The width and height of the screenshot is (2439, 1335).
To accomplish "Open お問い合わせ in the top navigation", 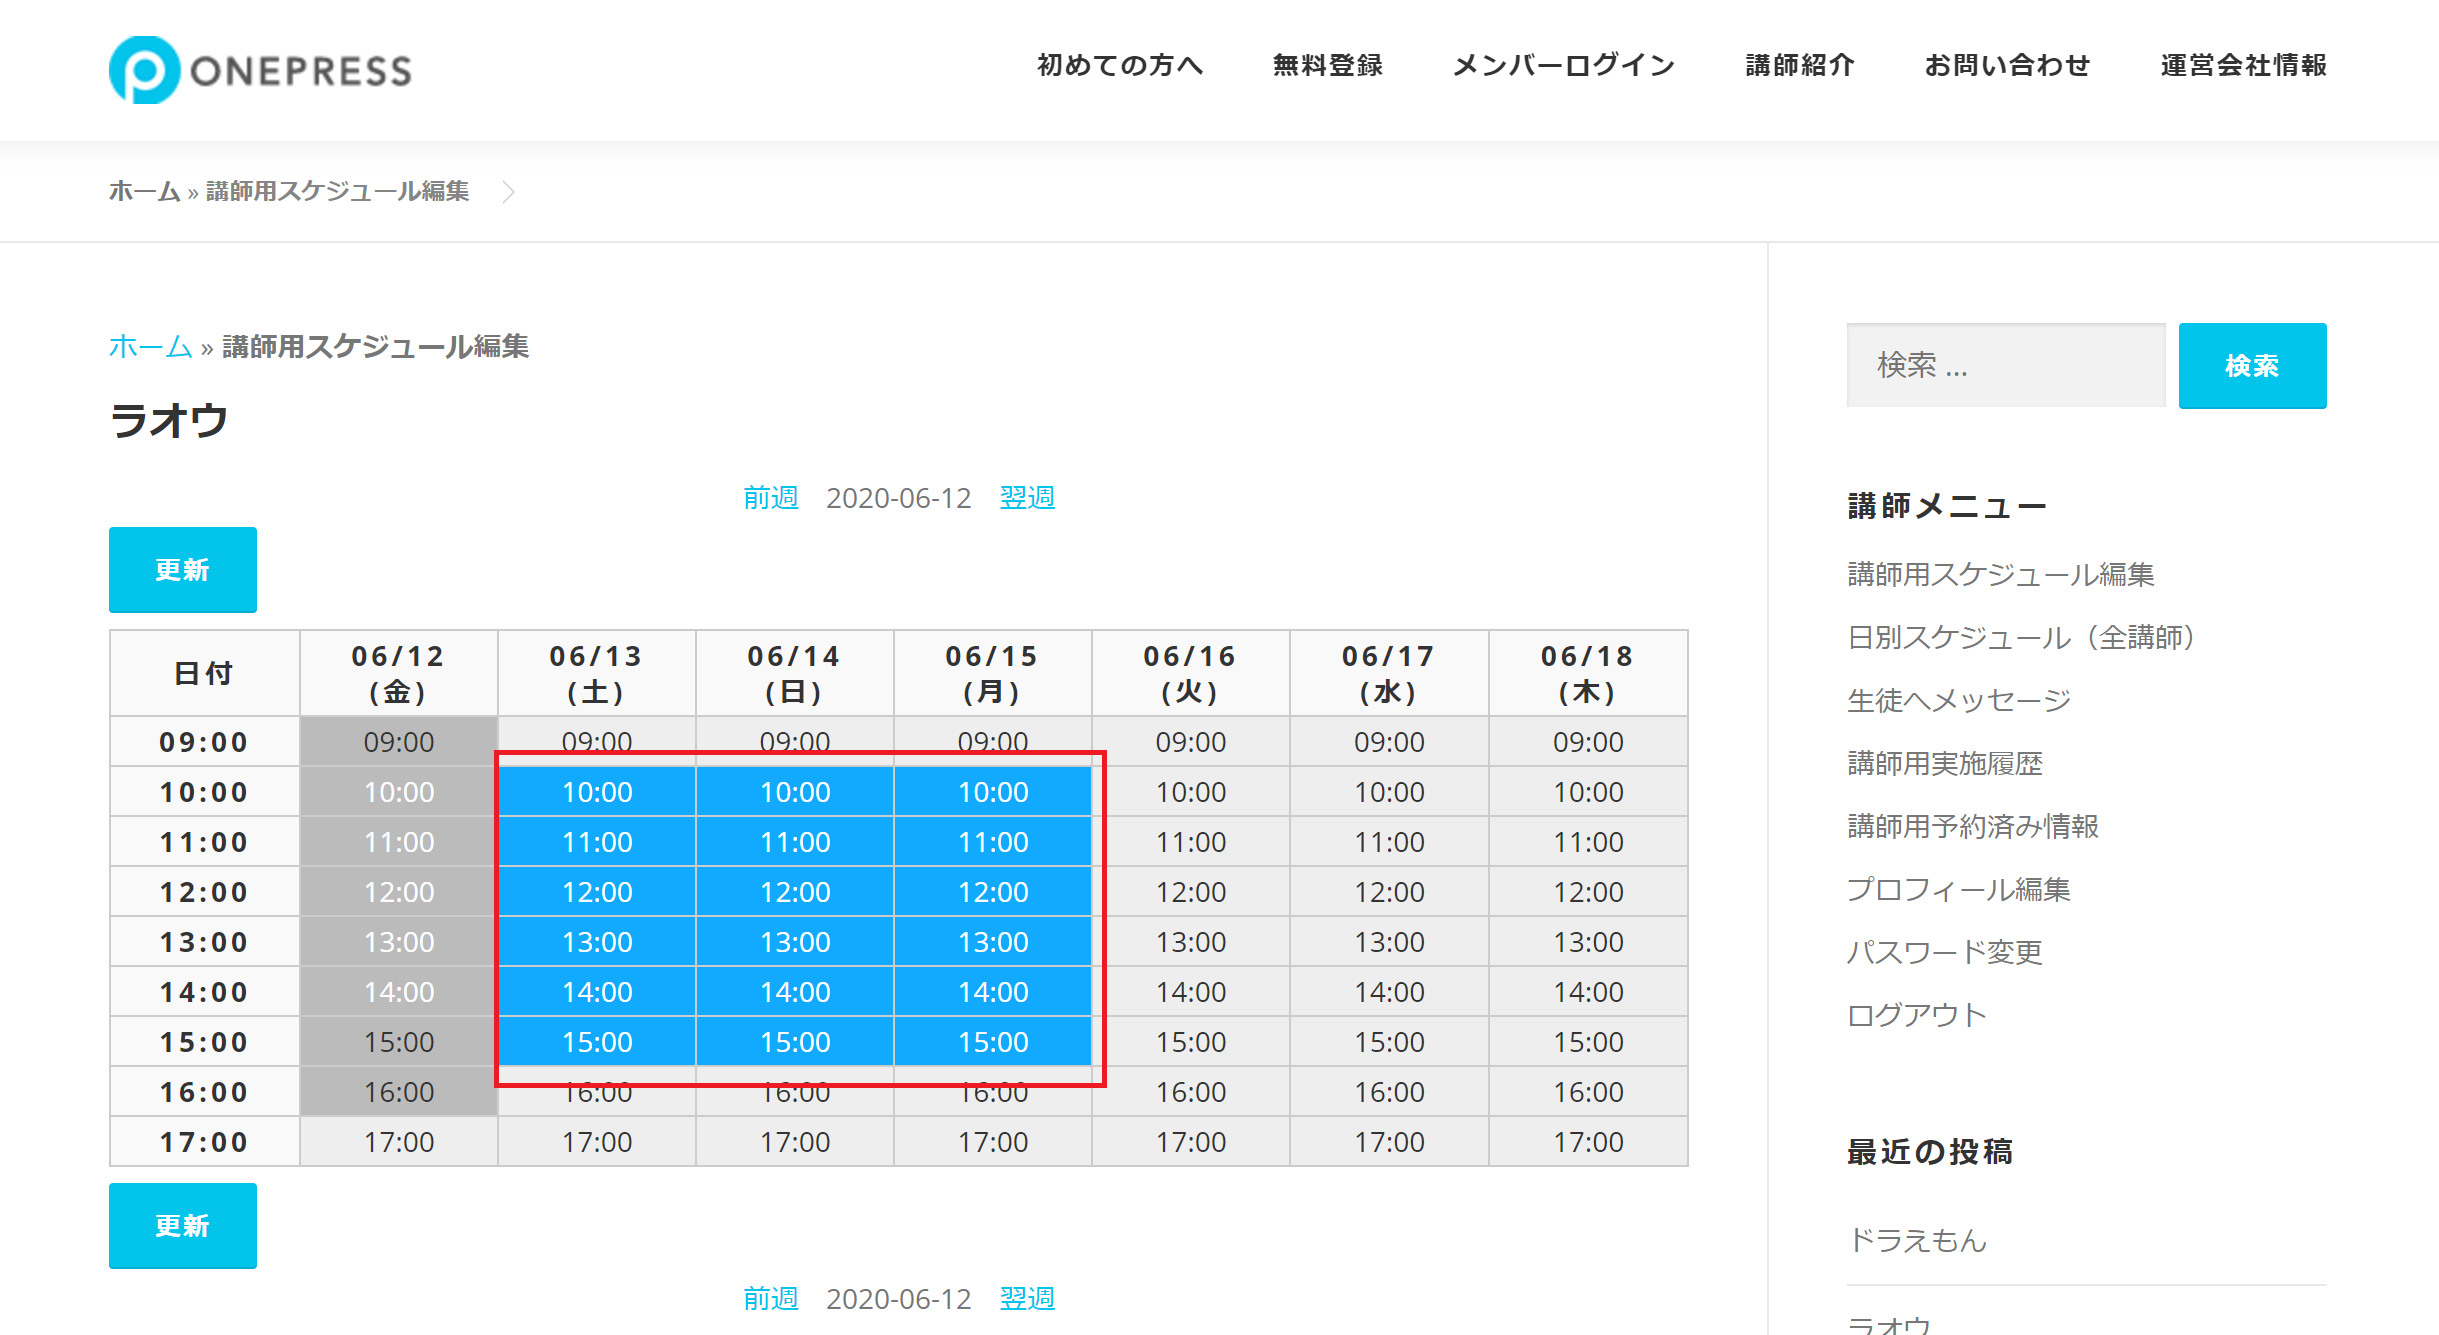I will click(2008, 65).
